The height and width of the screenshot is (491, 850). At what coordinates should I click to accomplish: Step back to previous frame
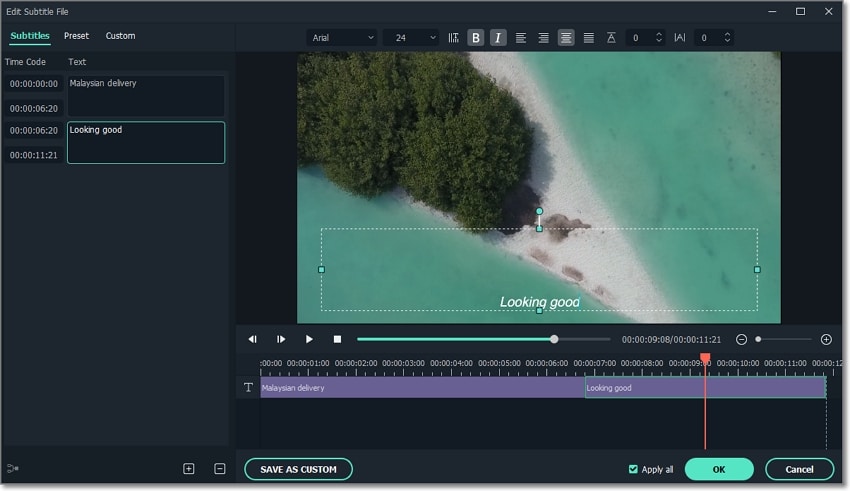tap(253, 340)
